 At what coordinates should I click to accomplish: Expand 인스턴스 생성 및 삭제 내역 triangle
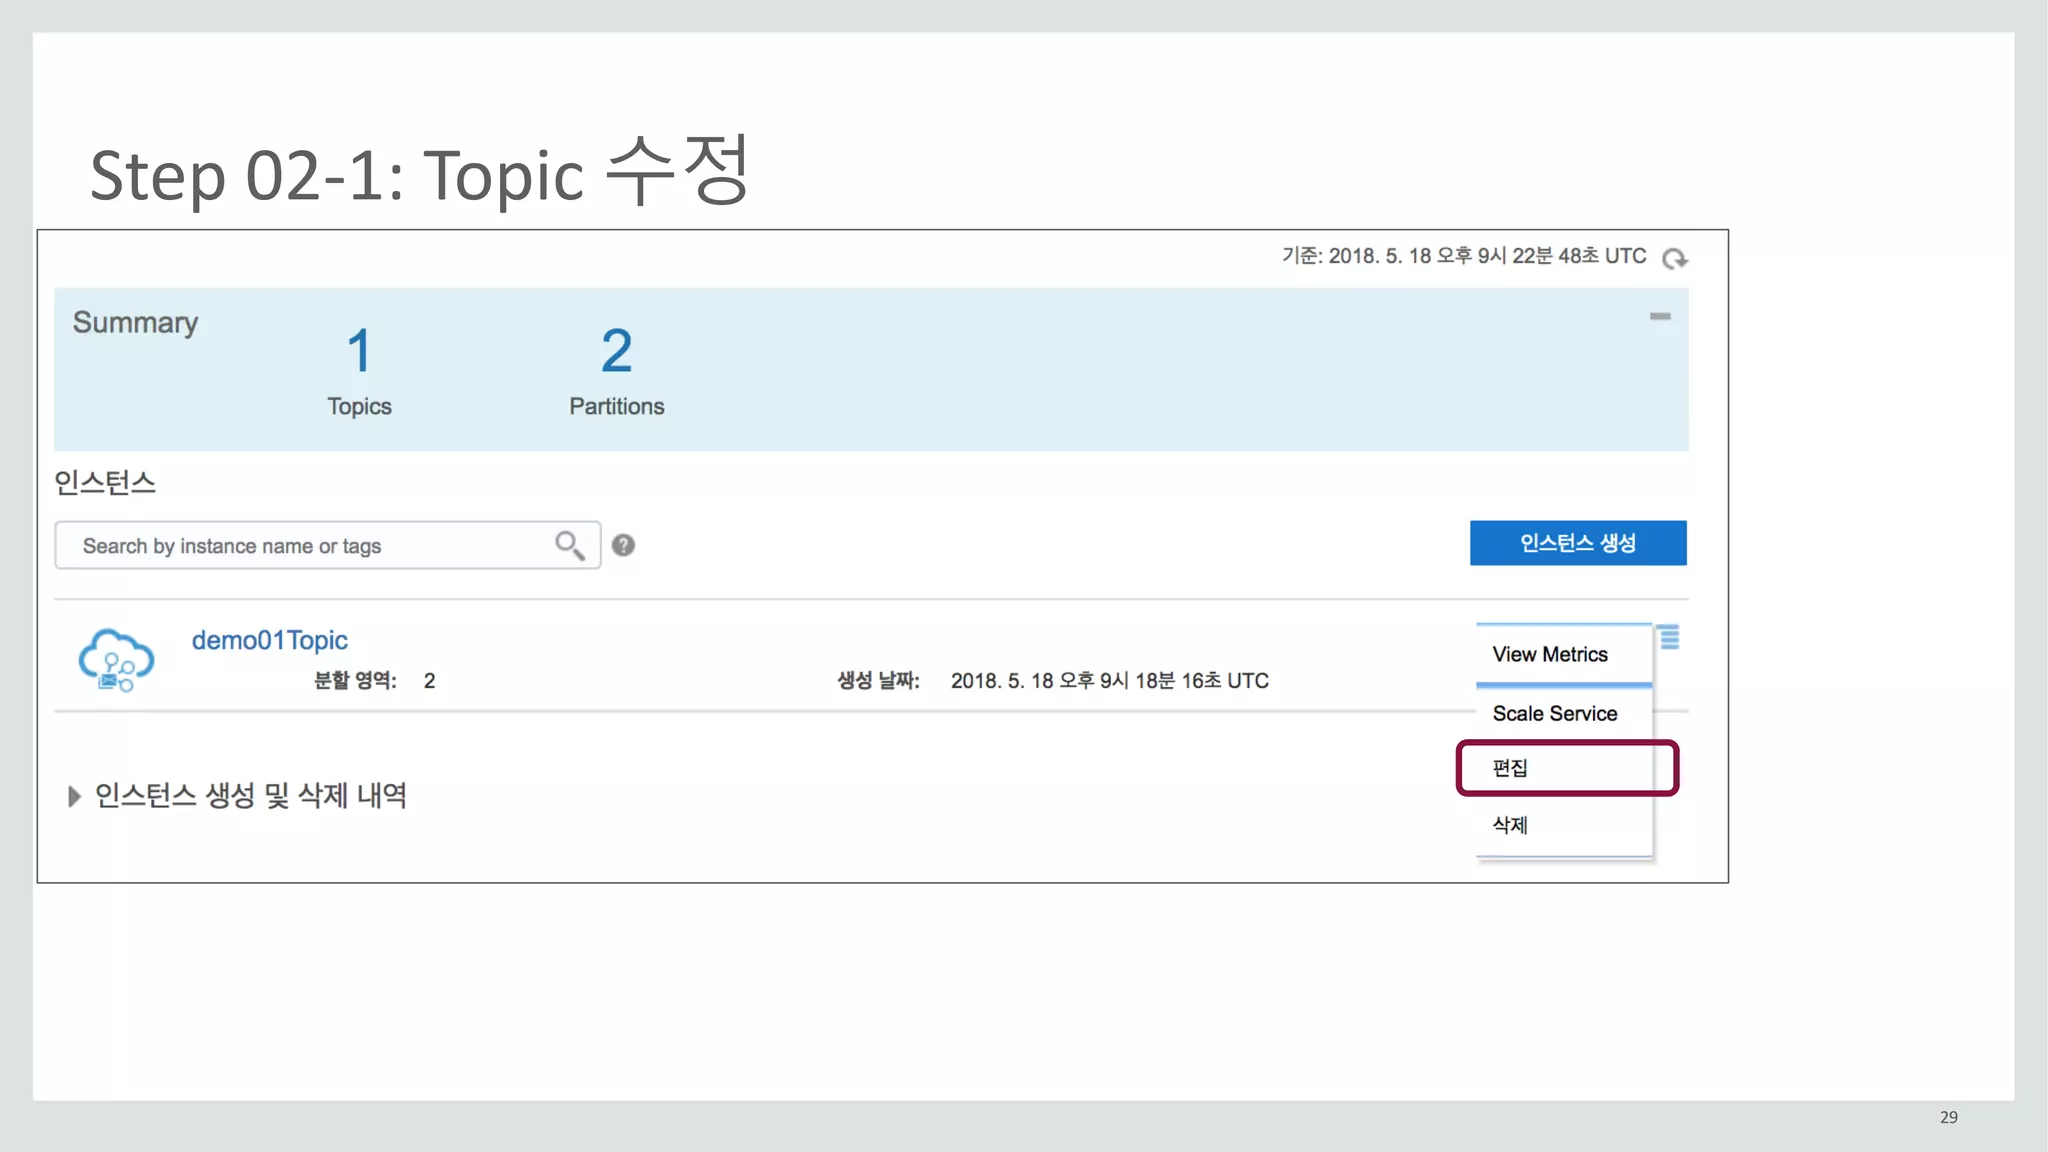[x=73, y=796]
